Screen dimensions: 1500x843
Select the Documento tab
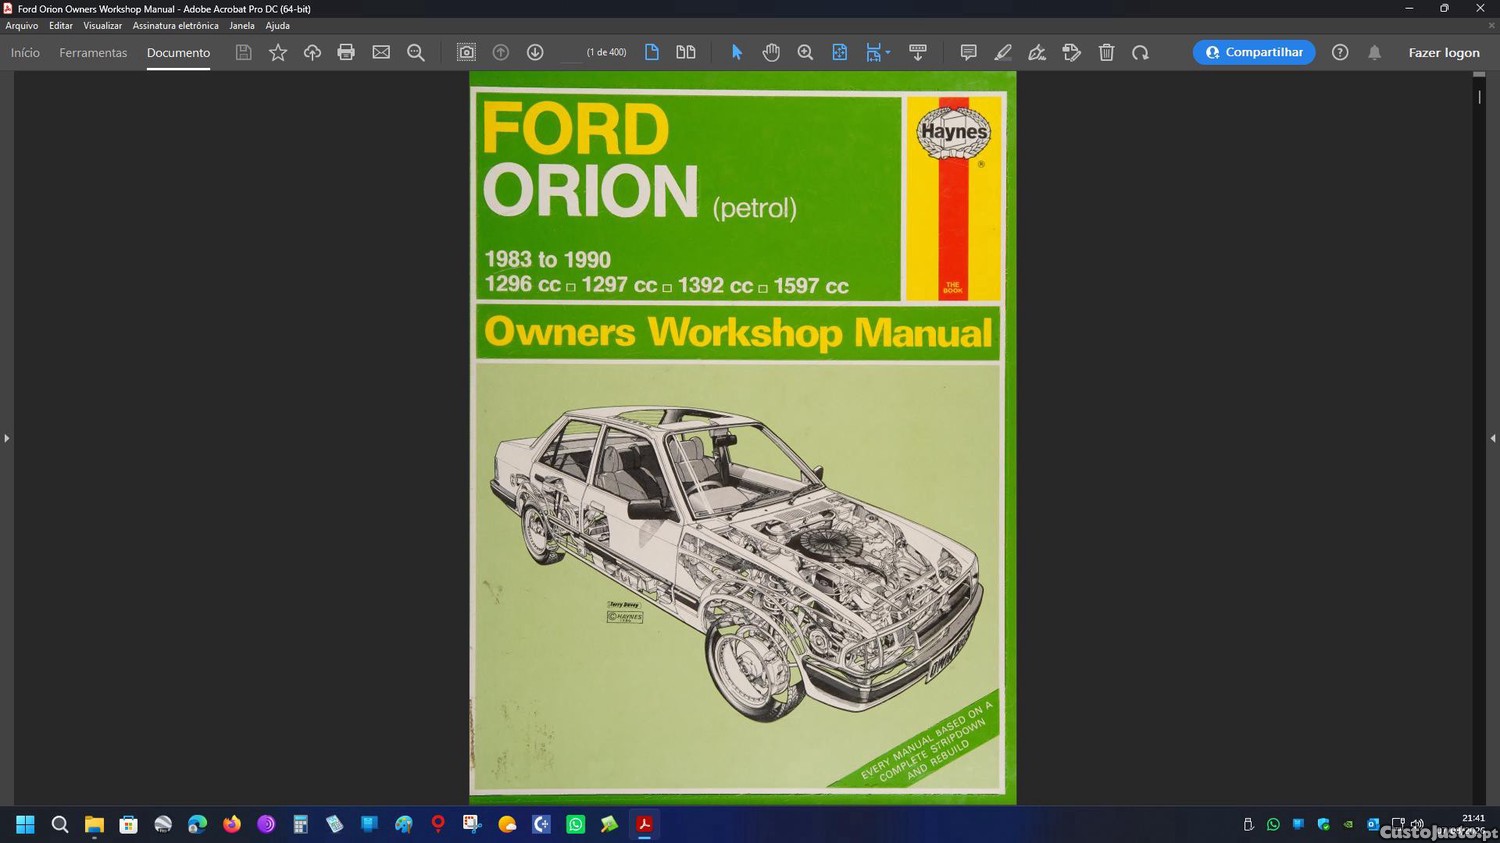coord(178,53)
